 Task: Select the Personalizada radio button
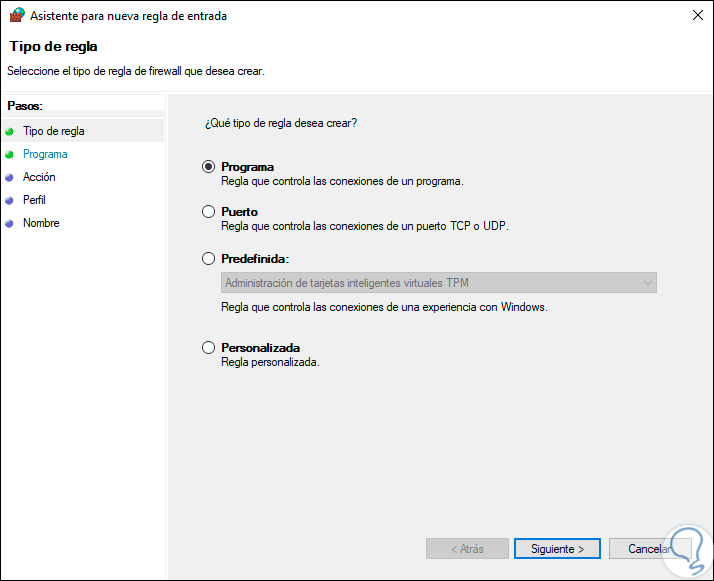click(x=208, y=348)
